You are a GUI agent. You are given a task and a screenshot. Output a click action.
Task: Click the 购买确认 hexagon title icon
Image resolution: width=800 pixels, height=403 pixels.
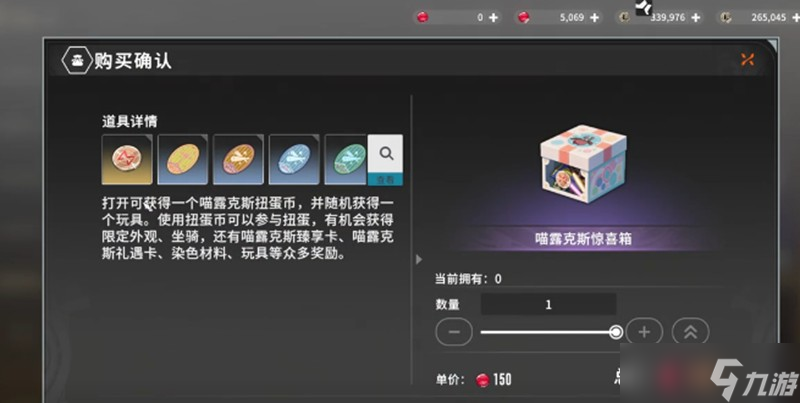(x=74, y=60)
